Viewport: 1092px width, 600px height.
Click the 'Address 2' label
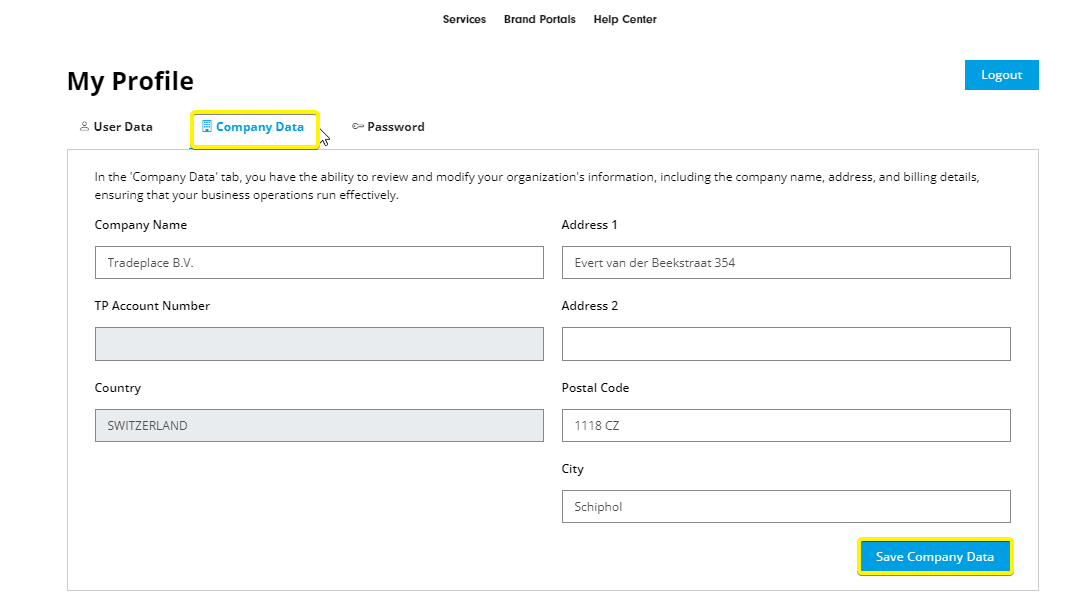(x=589, y=306)
